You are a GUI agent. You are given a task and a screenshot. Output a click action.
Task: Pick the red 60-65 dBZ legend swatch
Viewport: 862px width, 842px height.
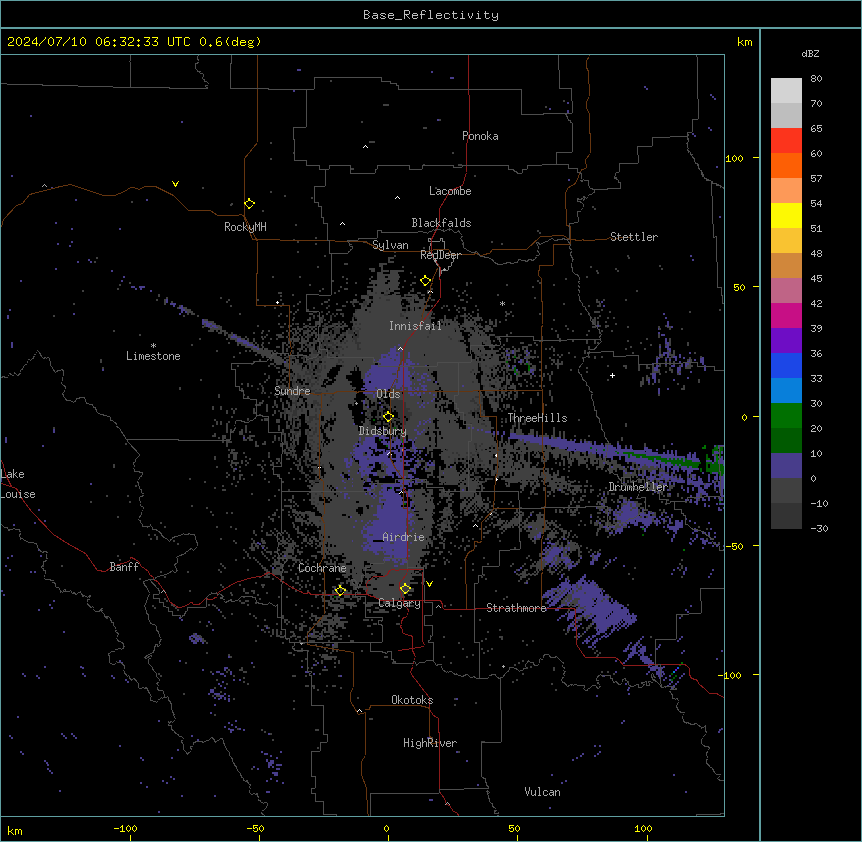[x=786, y=141]
